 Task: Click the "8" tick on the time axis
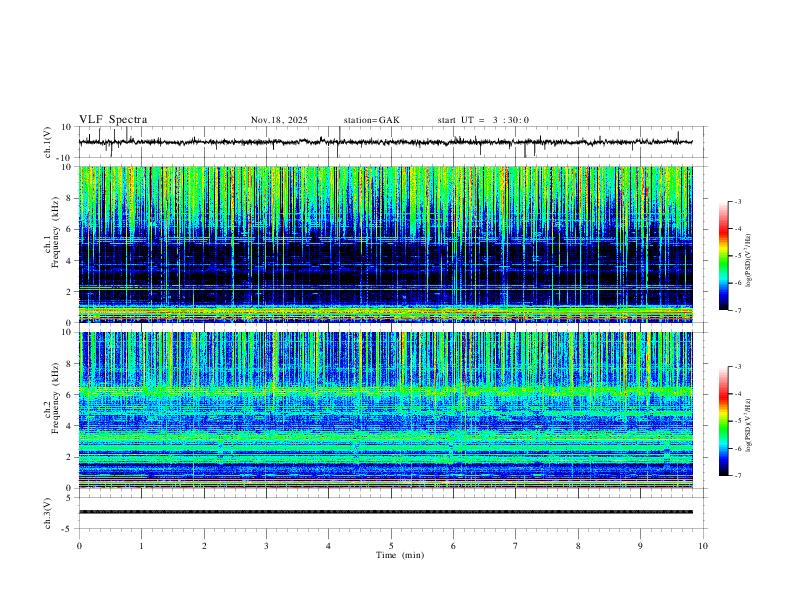coord(578,546)
